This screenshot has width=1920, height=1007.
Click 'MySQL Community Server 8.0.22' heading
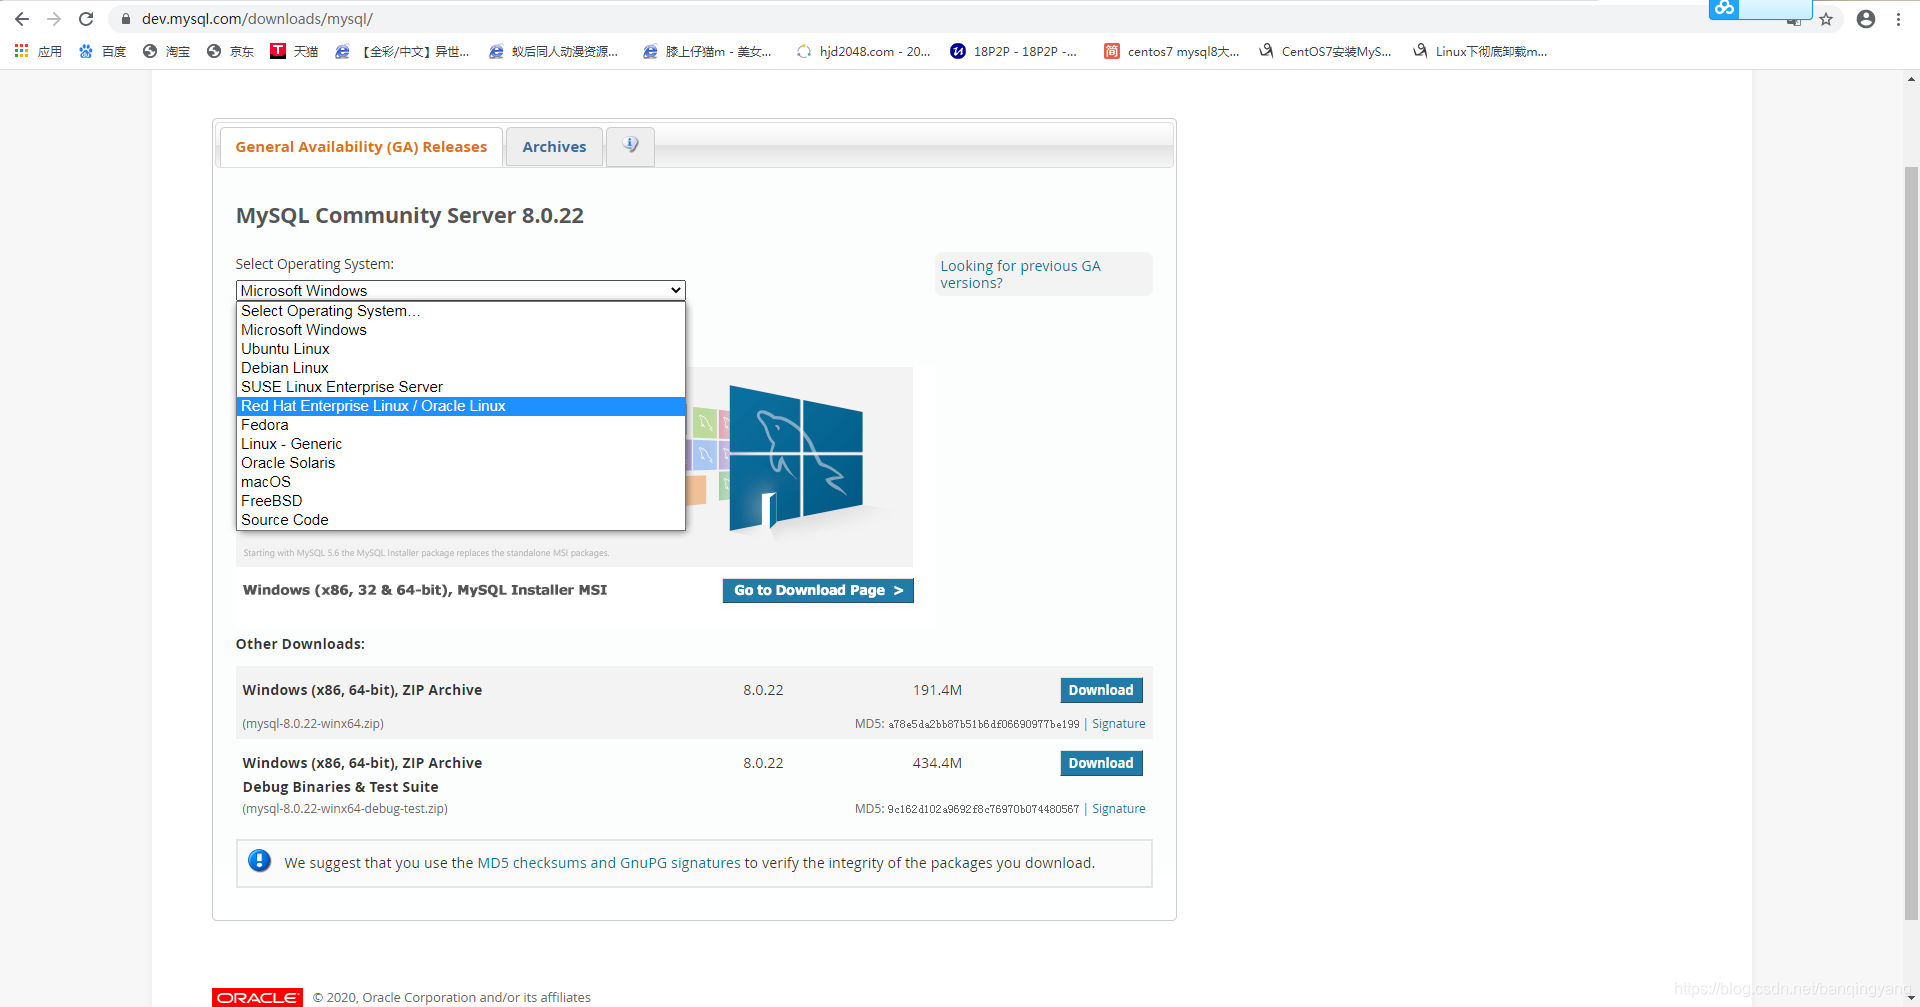(410, 215)
